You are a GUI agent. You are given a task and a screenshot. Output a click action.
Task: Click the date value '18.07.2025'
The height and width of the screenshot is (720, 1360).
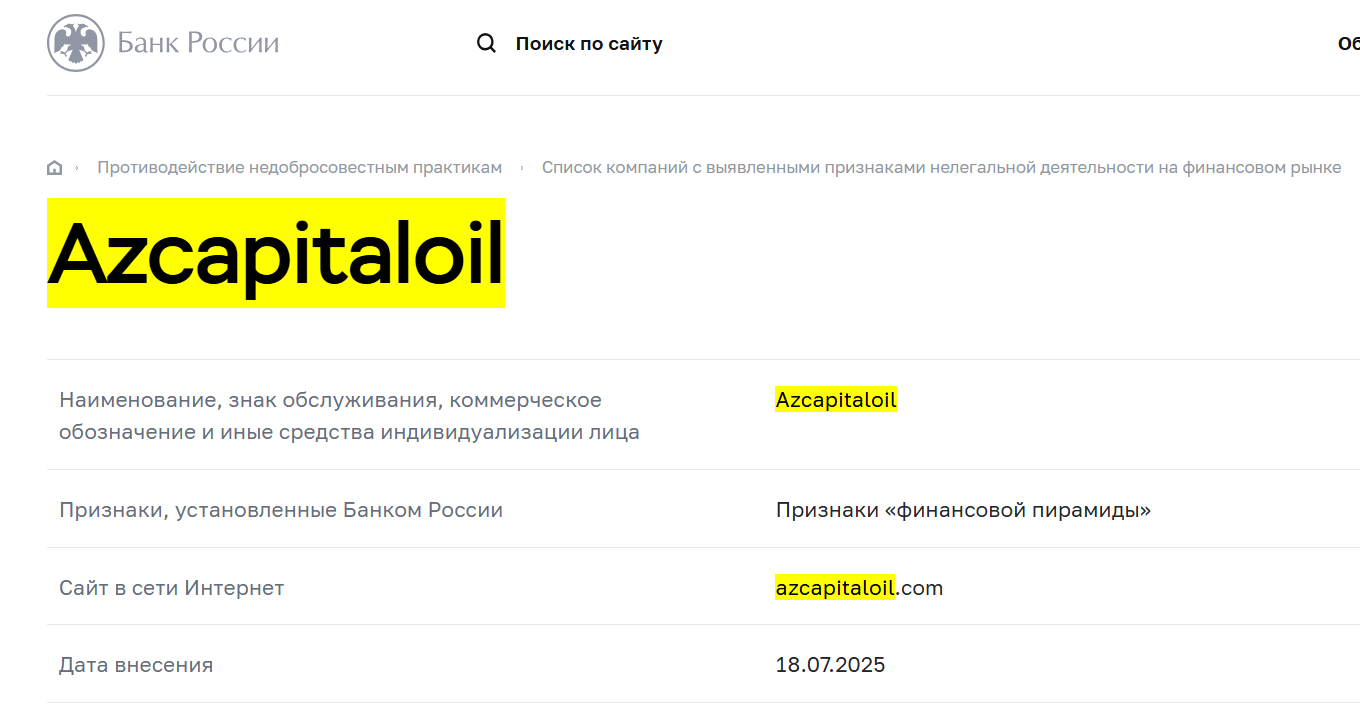(830, 665)
